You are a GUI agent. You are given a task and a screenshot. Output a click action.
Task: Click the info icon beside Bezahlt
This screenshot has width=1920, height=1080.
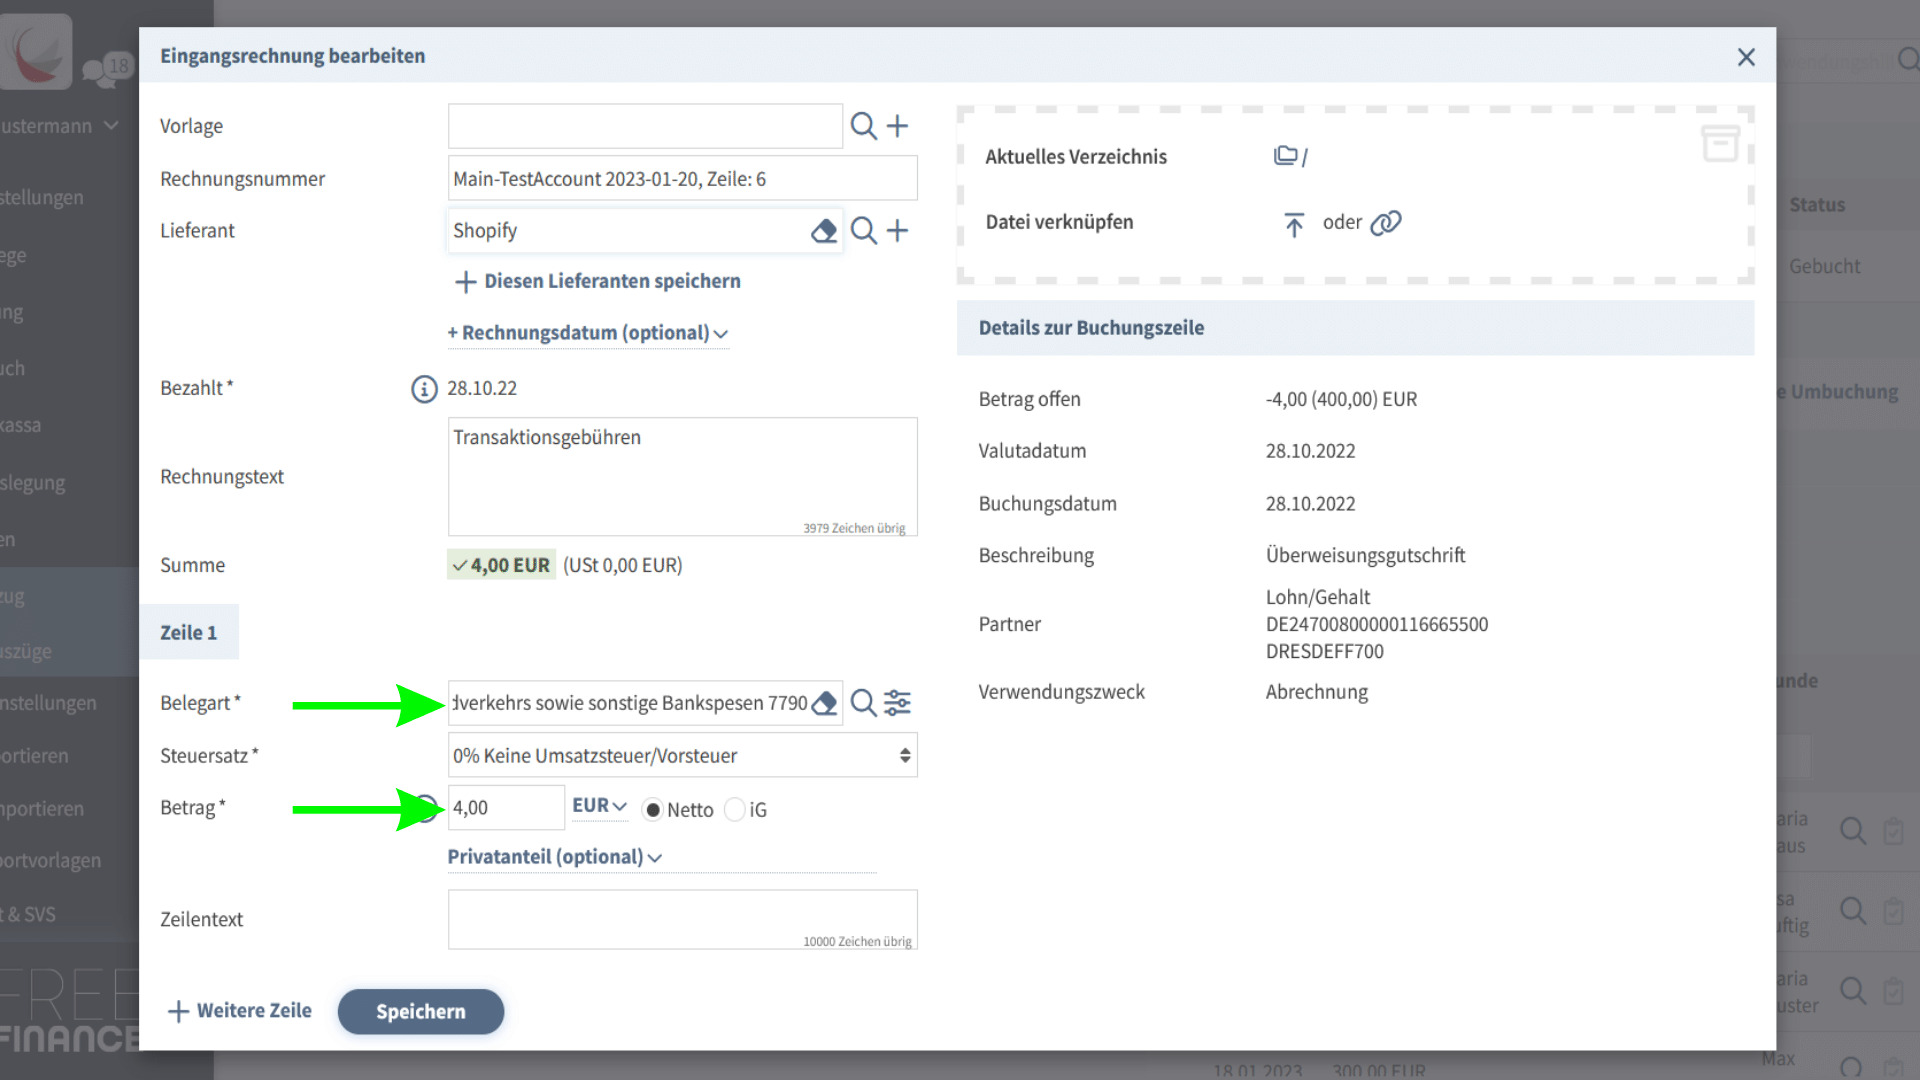(424, 389)
